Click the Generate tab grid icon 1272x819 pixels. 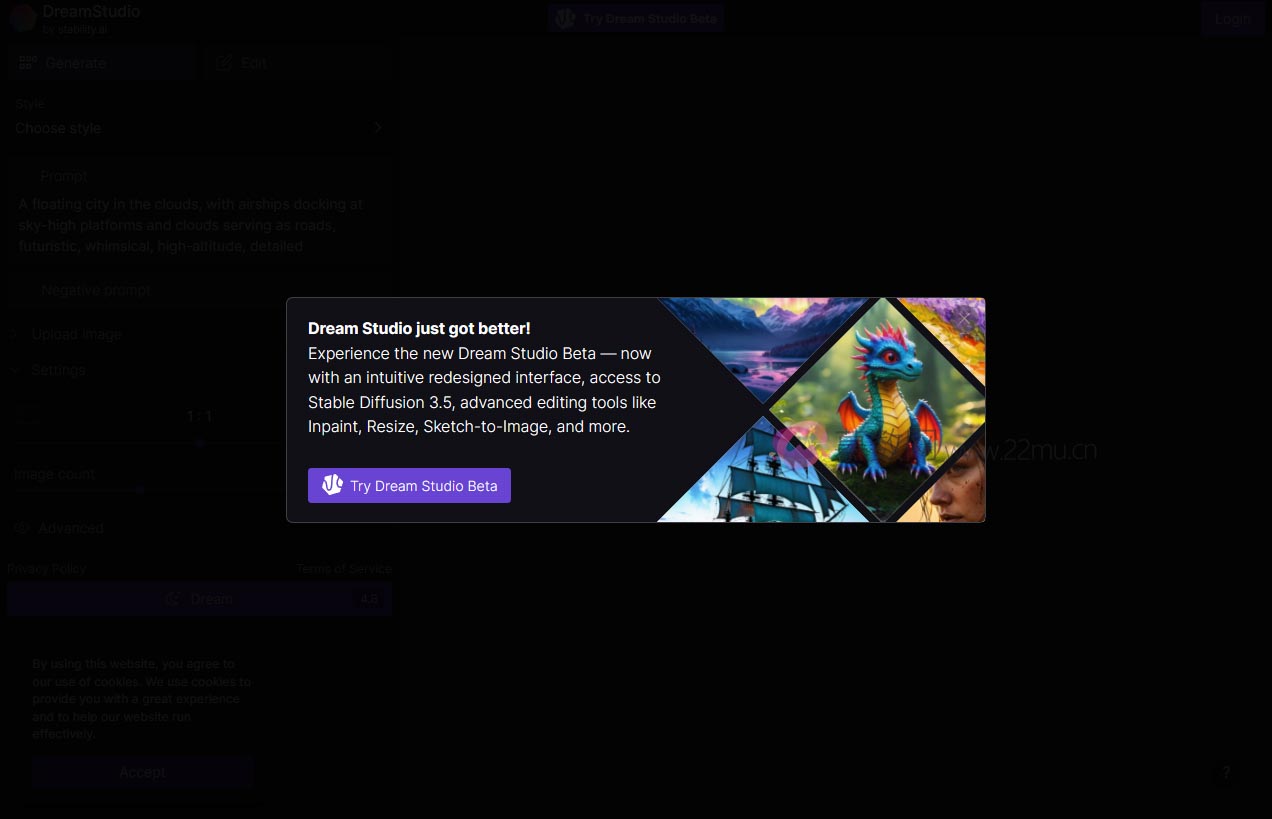tap(27, 63)
